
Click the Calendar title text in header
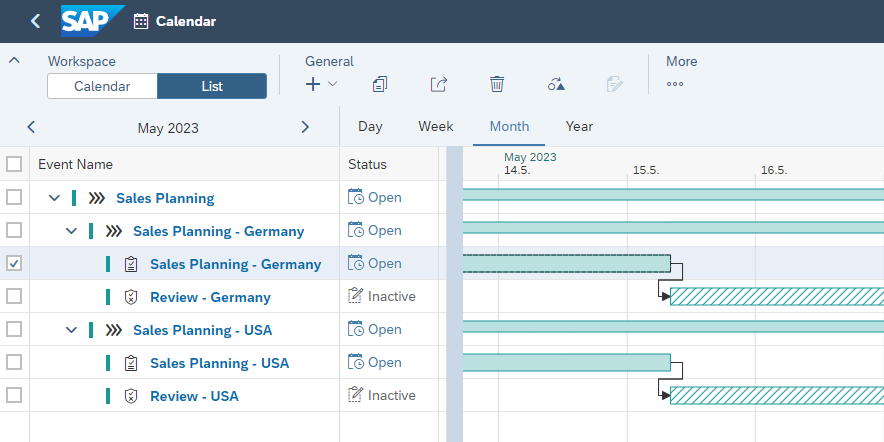click(185, 21)
